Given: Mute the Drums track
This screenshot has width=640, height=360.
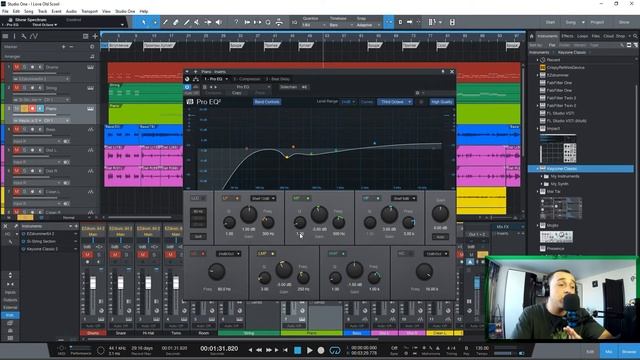Looking at the screenshot, I should [x=17, y=67].
